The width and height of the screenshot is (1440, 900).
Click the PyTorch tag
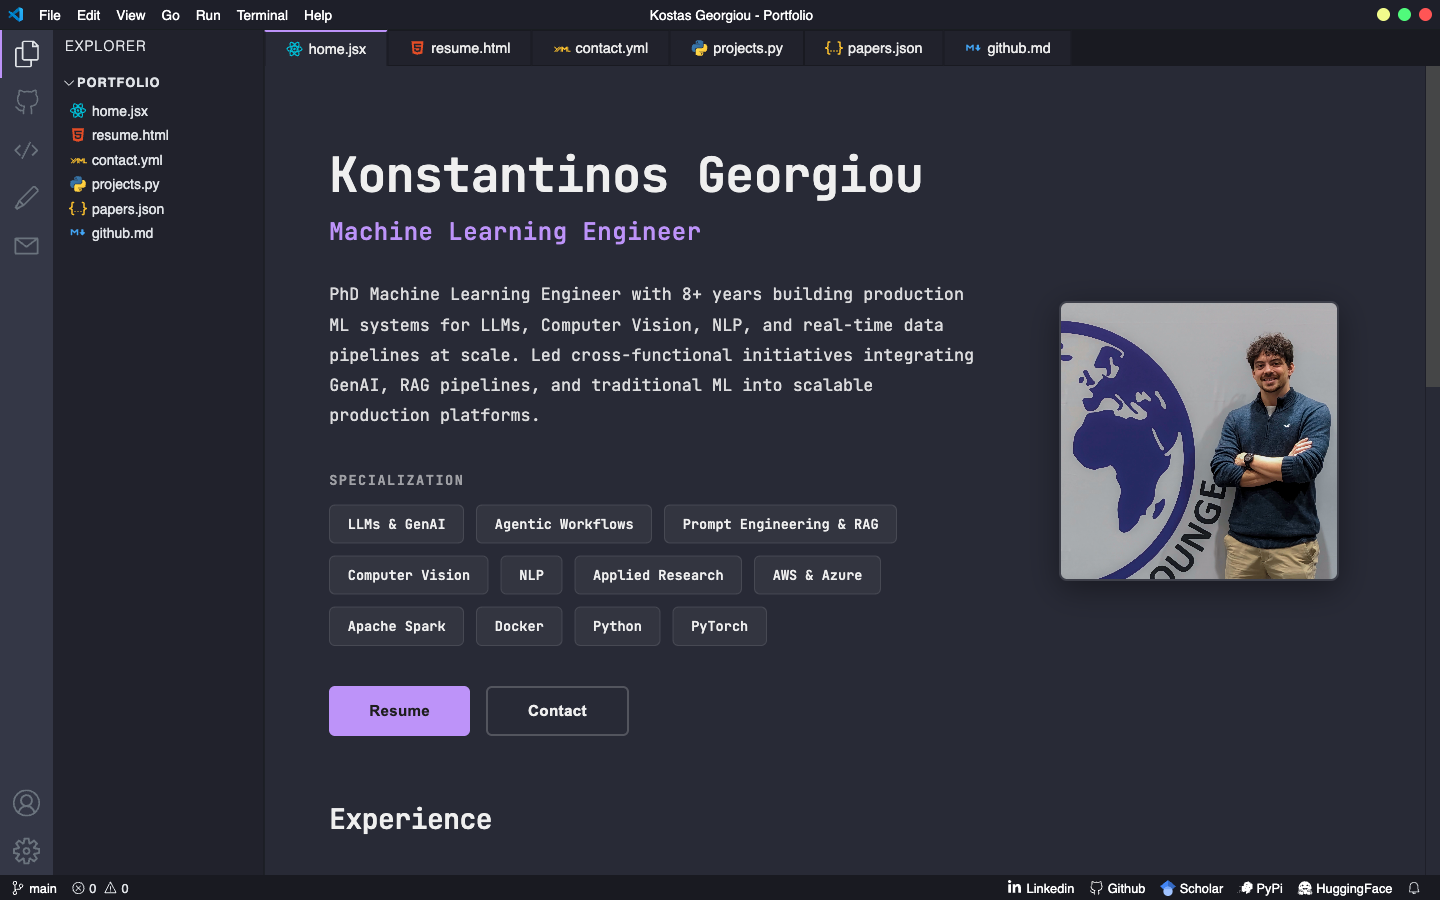point(719,626)
